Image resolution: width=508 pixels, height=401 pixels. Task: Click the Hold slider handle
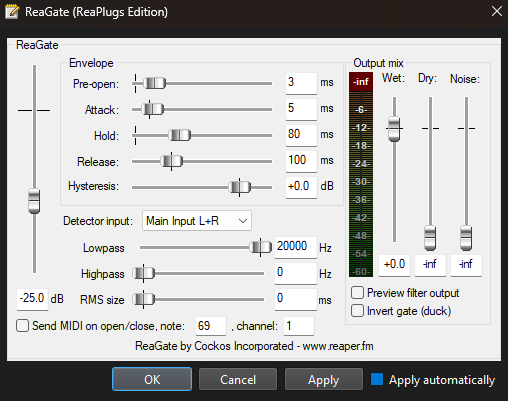[x=179, y=135]
